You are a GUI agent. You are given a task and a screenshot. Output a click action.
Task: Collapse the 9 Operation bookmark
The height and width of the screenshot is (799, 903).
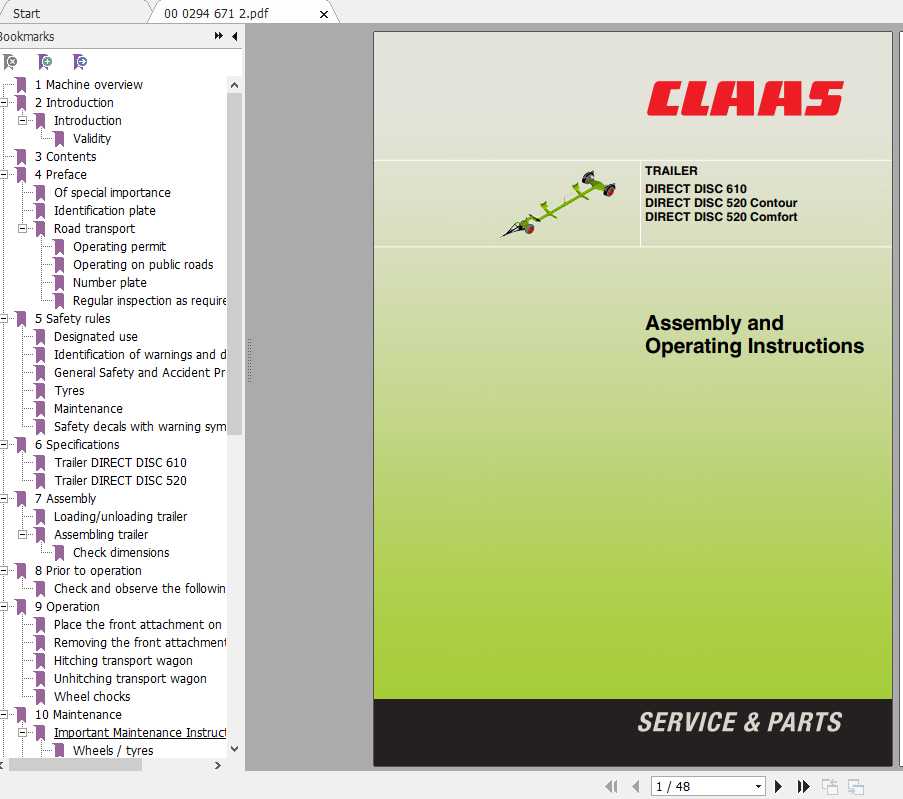pyautogui.click(x=3, y=607)
